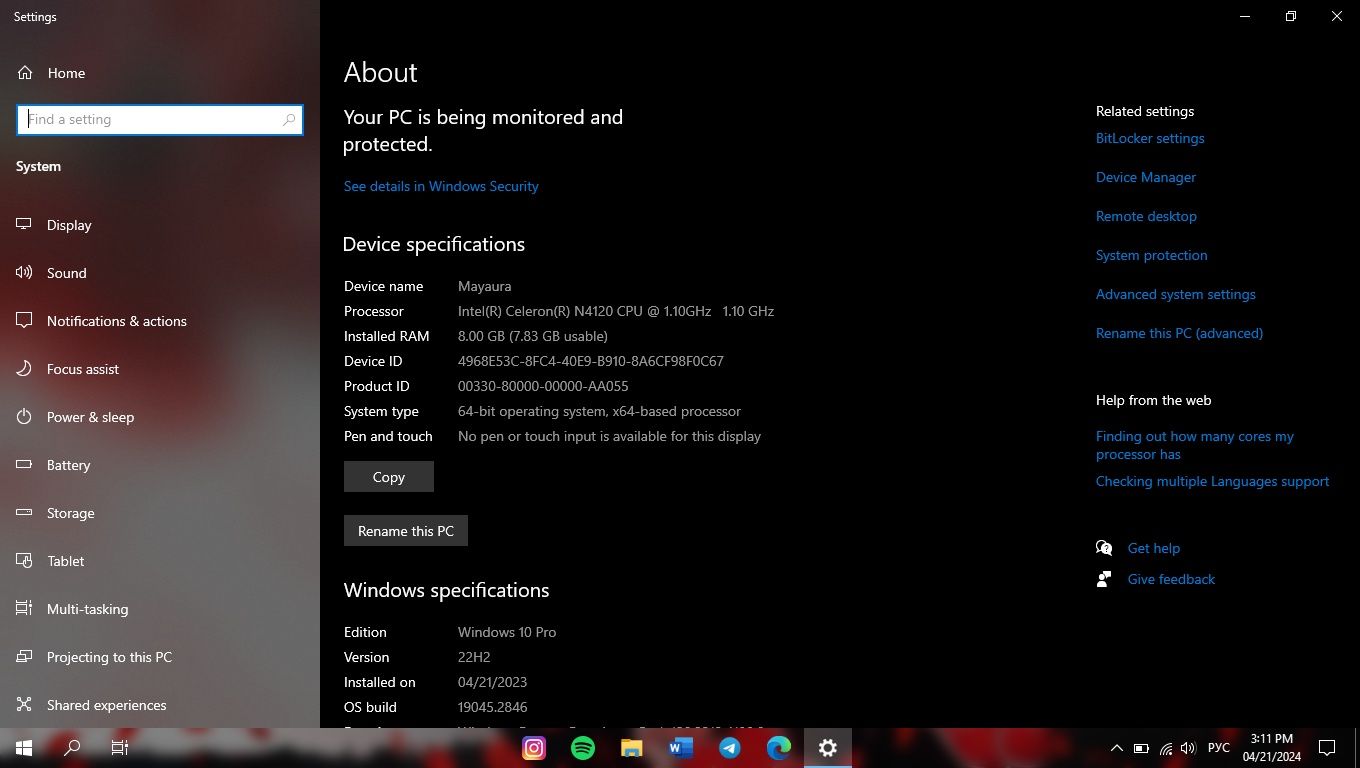Open the notification center

coord(1327,748)
